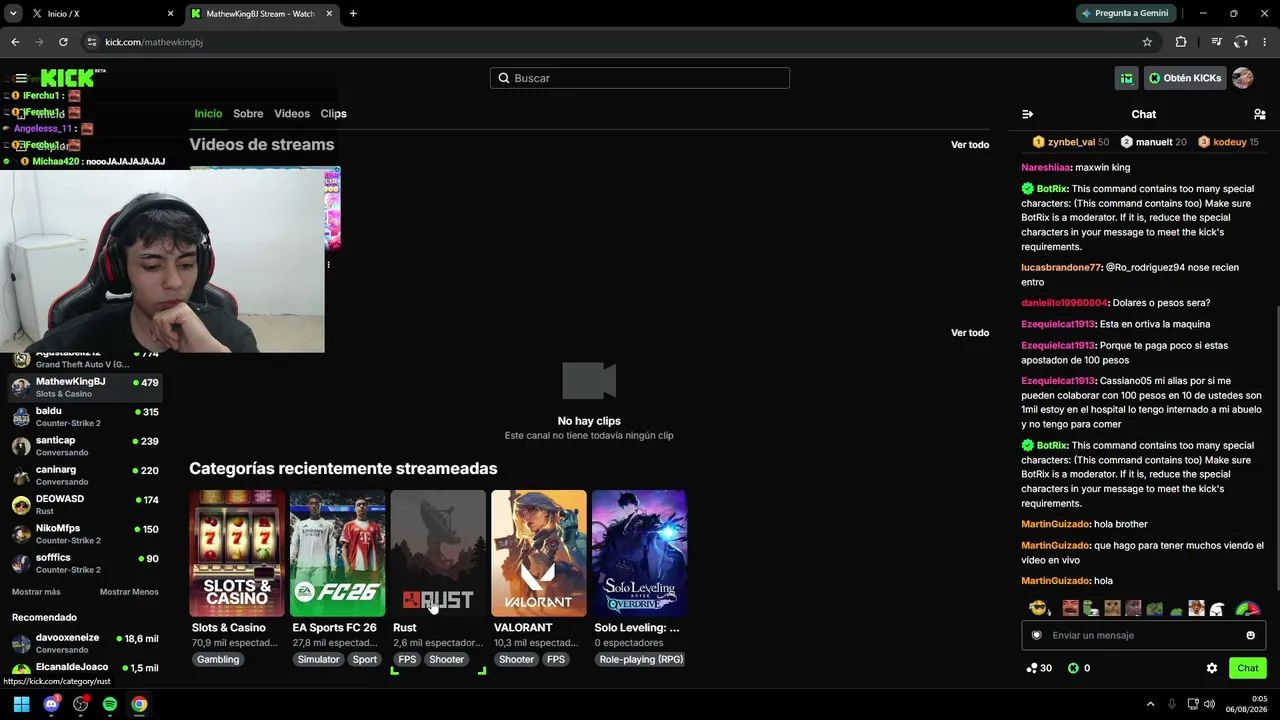Insert the cat face emote

tap(1112, 608)
